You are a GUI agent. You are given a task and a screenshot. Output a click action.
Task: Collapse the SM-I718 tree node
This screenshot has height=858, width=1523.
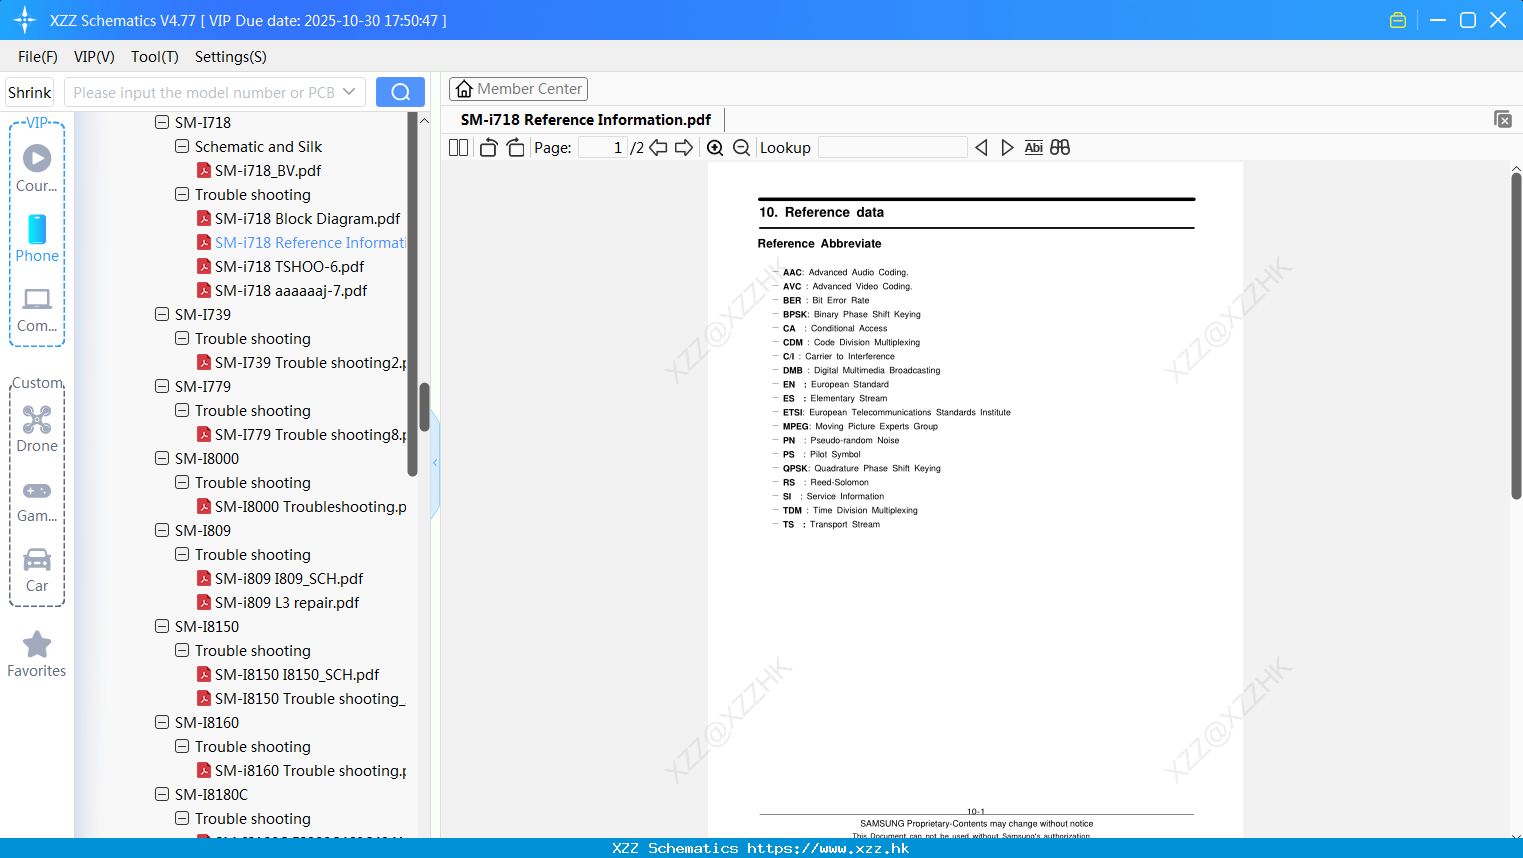(x=162, y=122)
